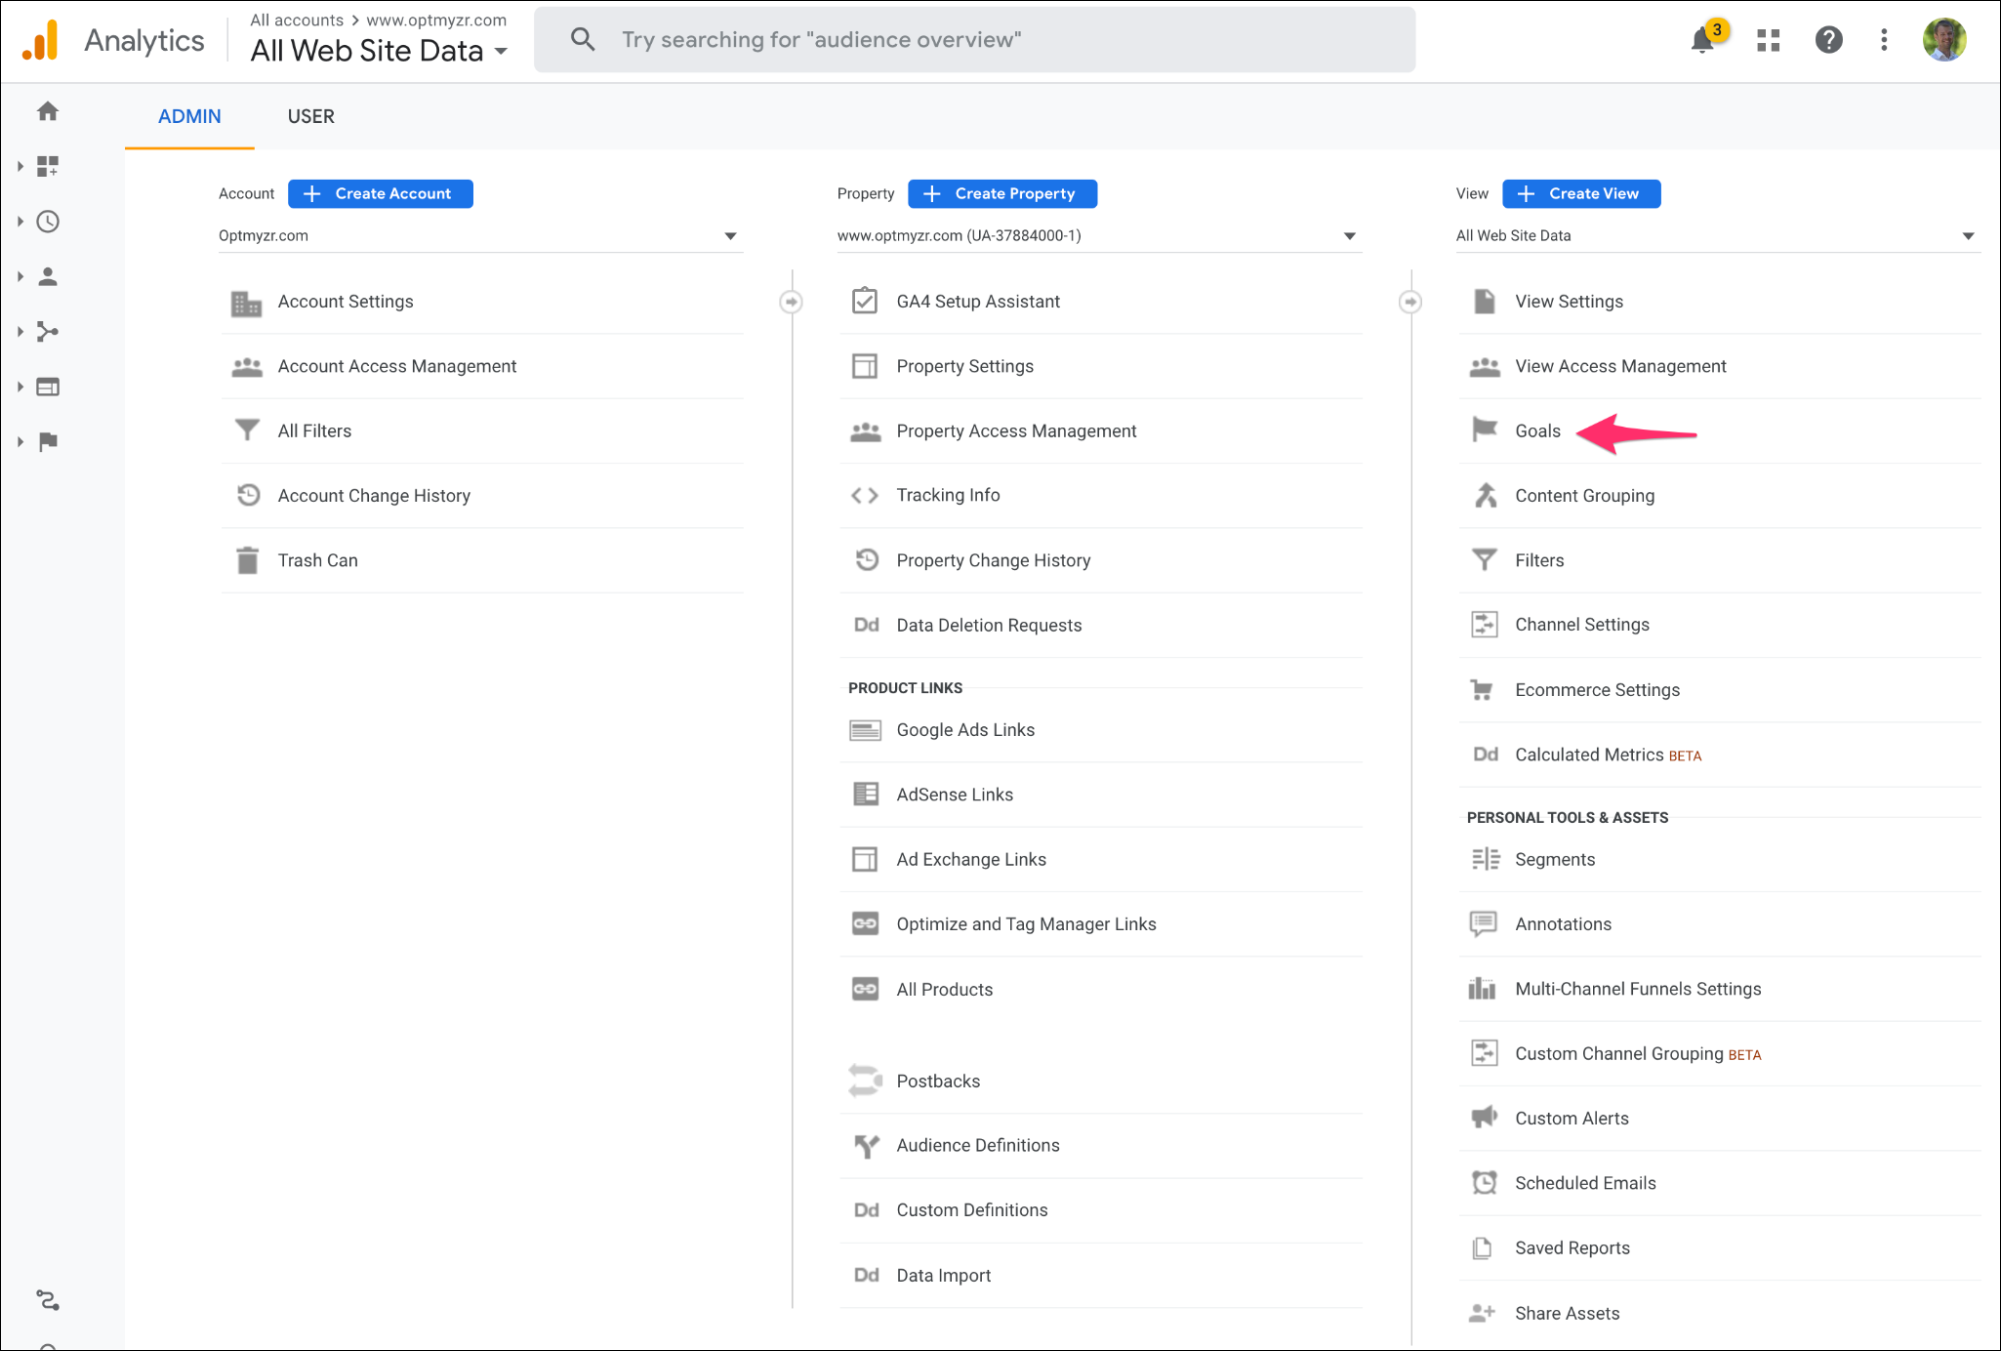Viewport: 2001px width, 1351px height.
Task: Click the Create Account button
Action: pos(380,193)
